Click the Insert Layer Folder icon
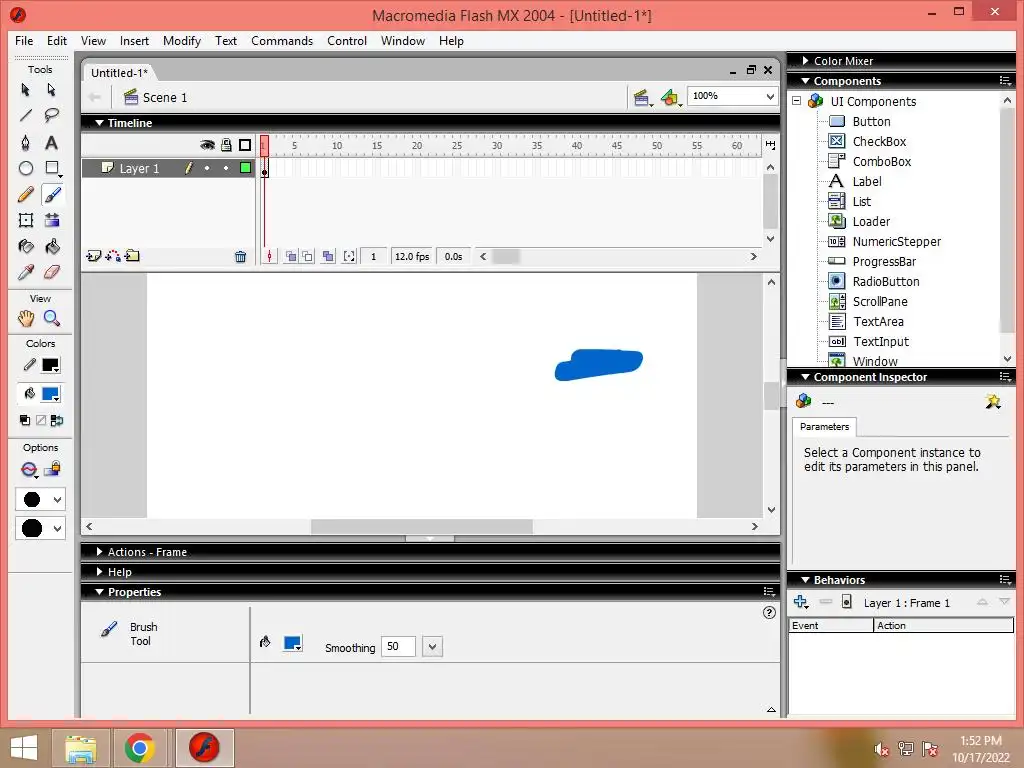Viewport: 1024px width, 768px height. pos(133,256)
